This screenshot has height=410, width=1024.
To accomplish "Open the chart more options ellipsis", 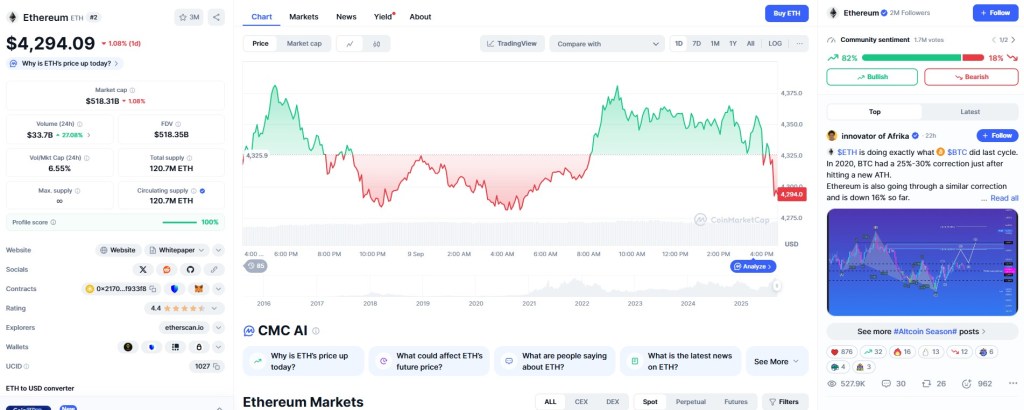I will coord(799,44).
